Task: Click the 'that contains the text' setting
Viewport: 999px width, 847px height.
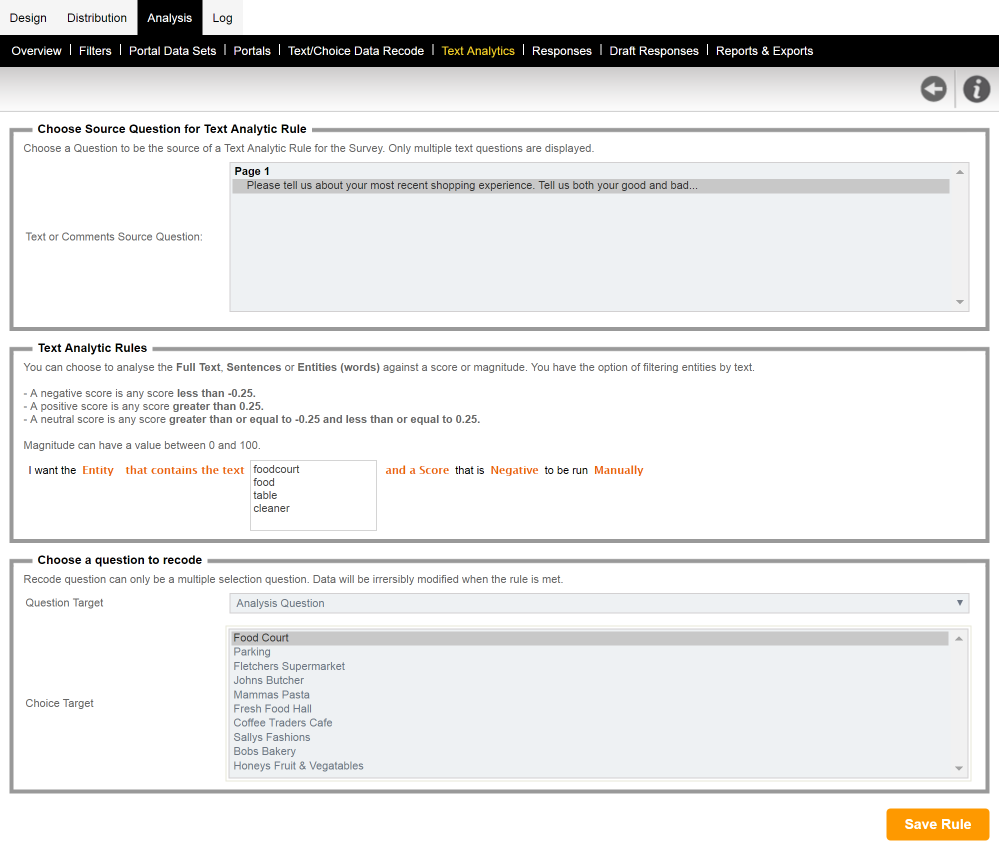Action: (184, 470)
